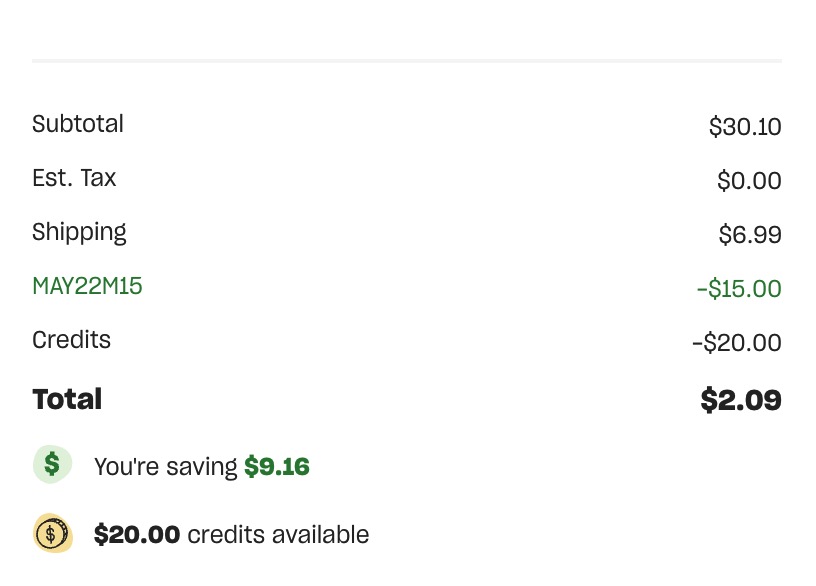Click the green dollar savings icon
Screen dimensions: 816x586
52,465
